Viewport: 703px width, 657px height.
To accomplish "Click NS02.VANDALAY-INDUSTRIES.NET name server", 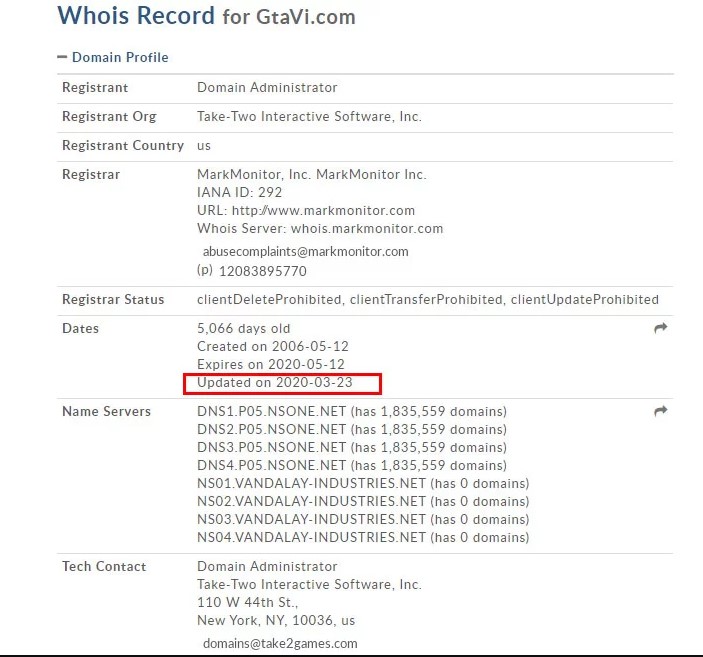I will point(363,501).
